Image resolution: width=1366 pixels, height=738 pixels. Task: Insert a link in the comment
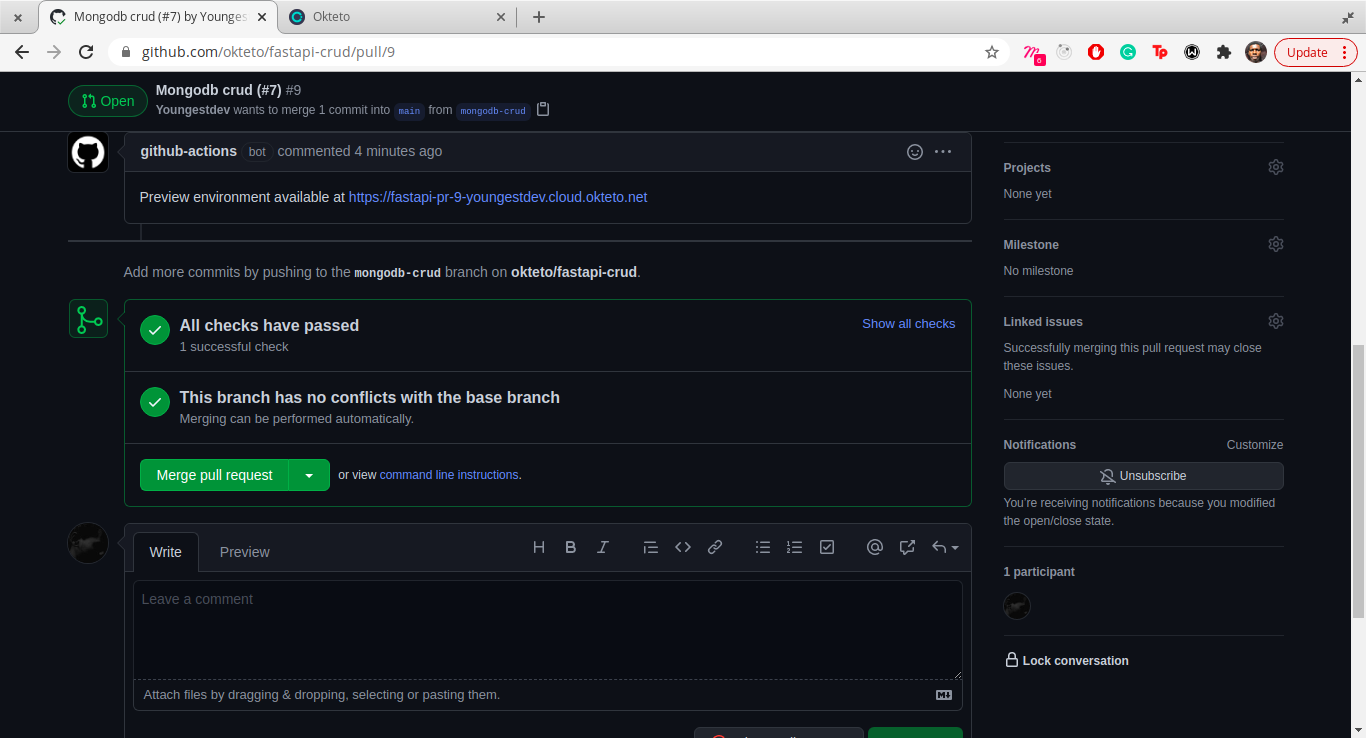click(715, 547)
